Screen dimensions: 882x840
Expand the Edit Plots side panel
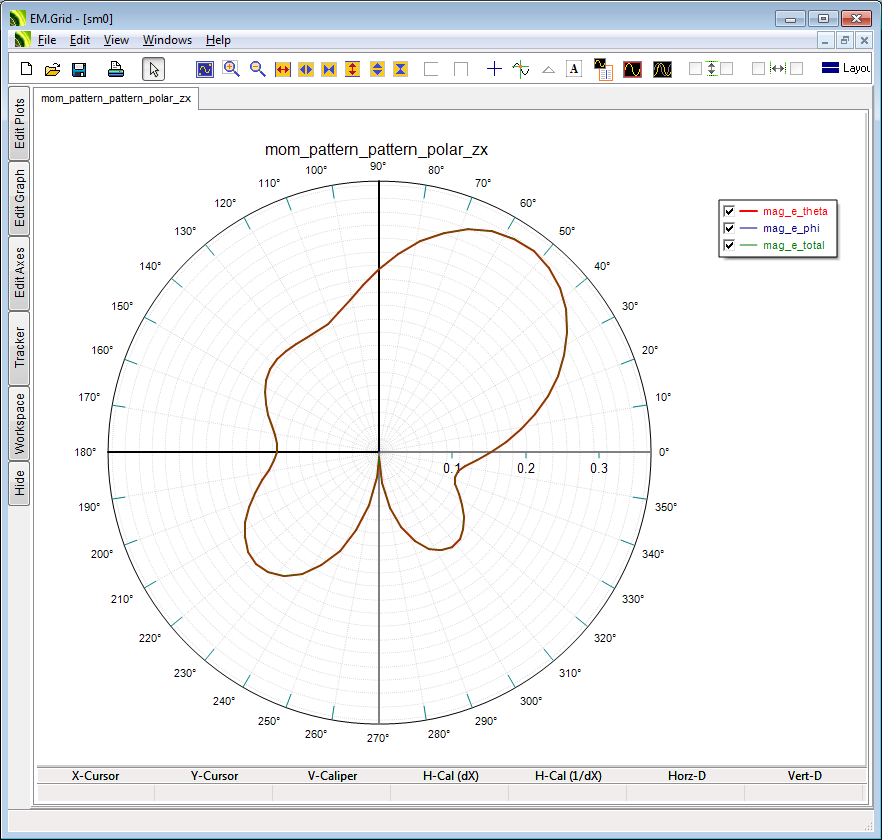(19, 124)
